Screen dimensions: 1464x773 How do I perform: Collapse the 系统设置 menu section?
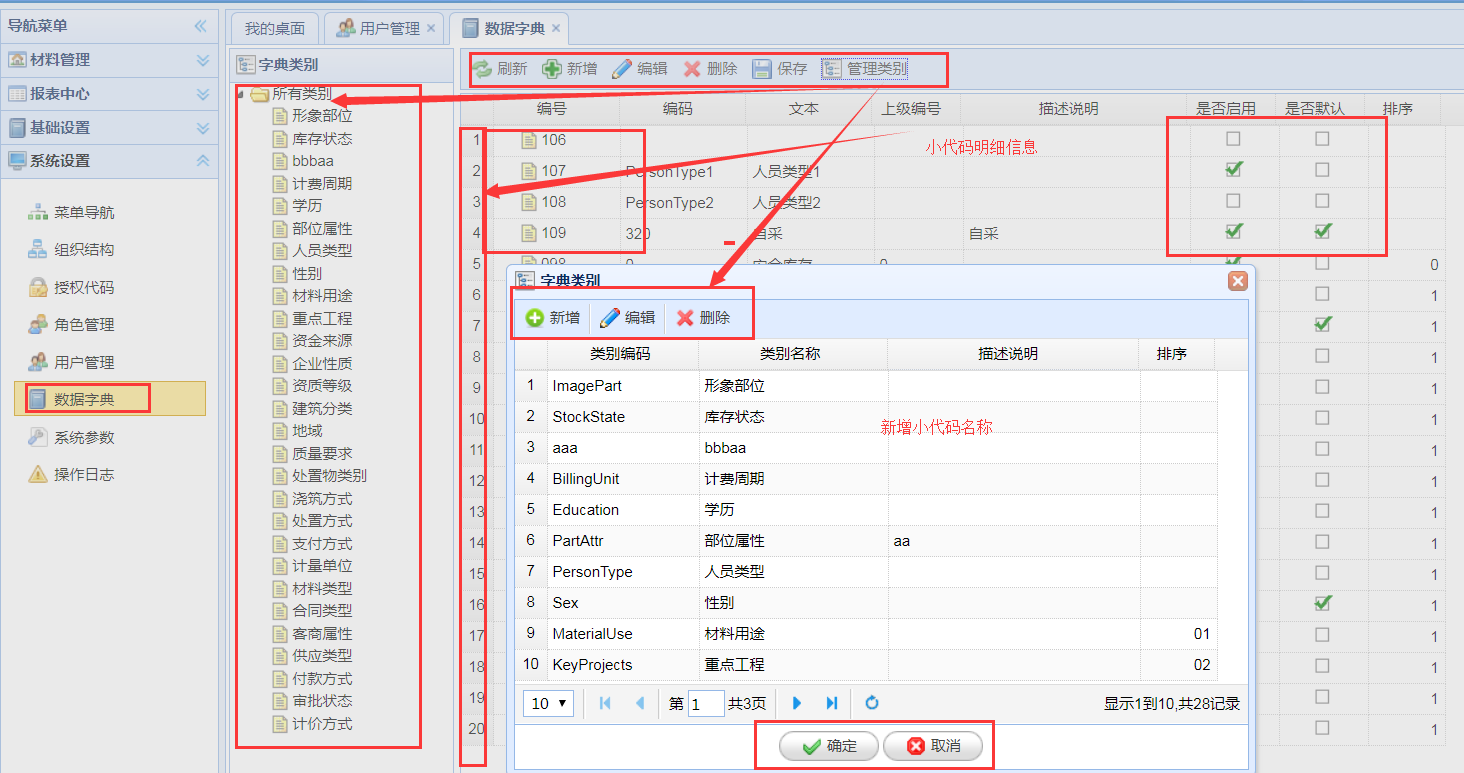(203, 160)
